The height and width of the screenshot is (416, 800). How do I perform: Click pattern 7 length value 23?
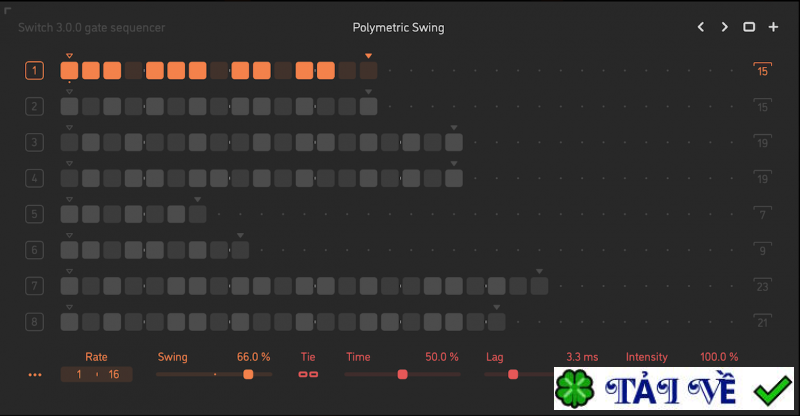[x=763, y=286]
